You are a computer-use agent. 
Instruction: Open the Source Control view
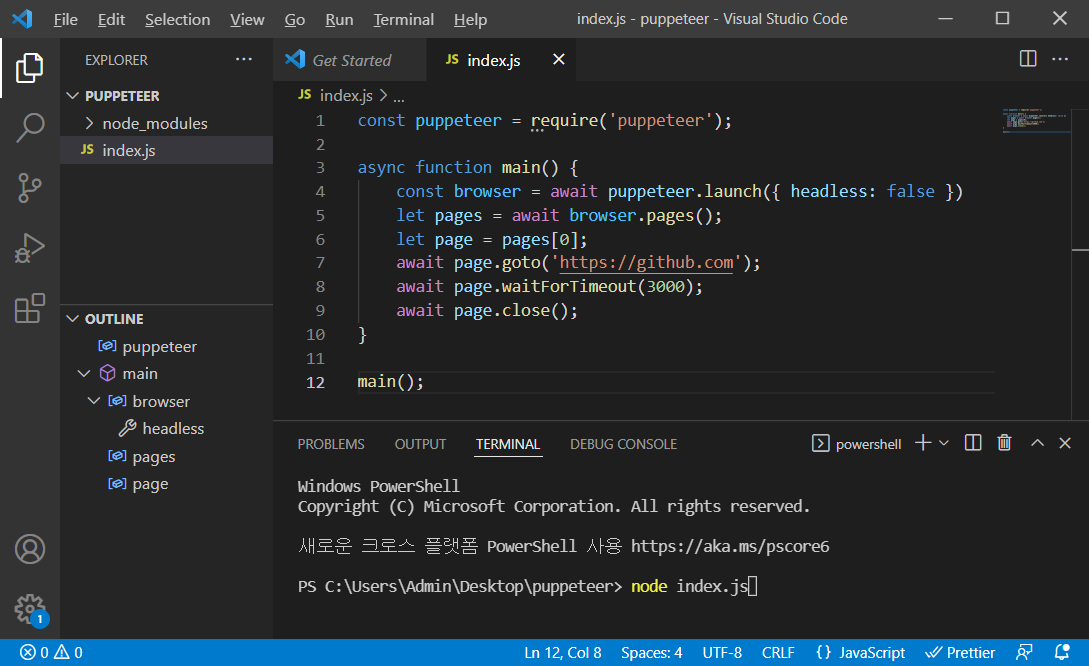tap(29, 188)
